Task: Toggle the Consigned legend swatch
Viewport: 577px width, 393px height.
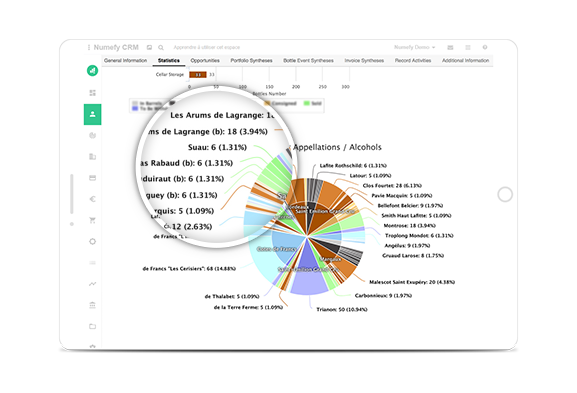Action: pos(267,103)
